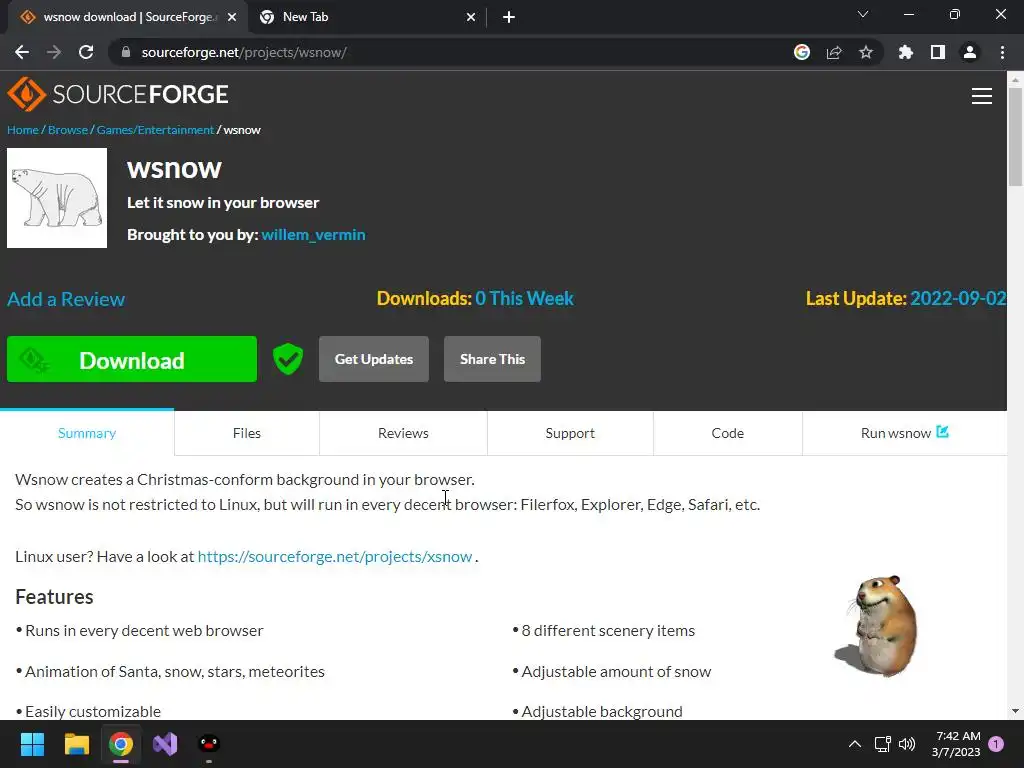Click the Get Updates button
The width and height of the screenshot is (1024, 768).
click(x=374, y=359)
